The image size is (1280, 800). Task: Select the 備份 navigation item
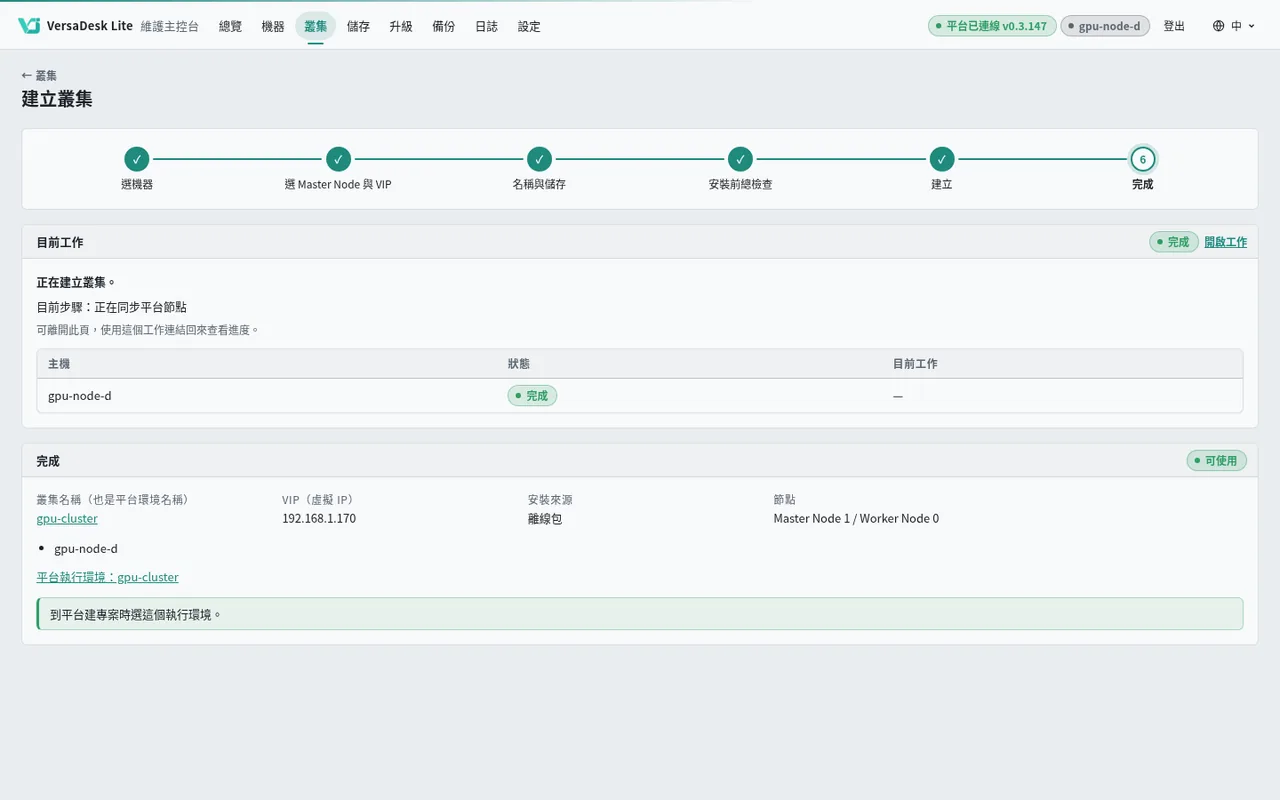[444, 26]
